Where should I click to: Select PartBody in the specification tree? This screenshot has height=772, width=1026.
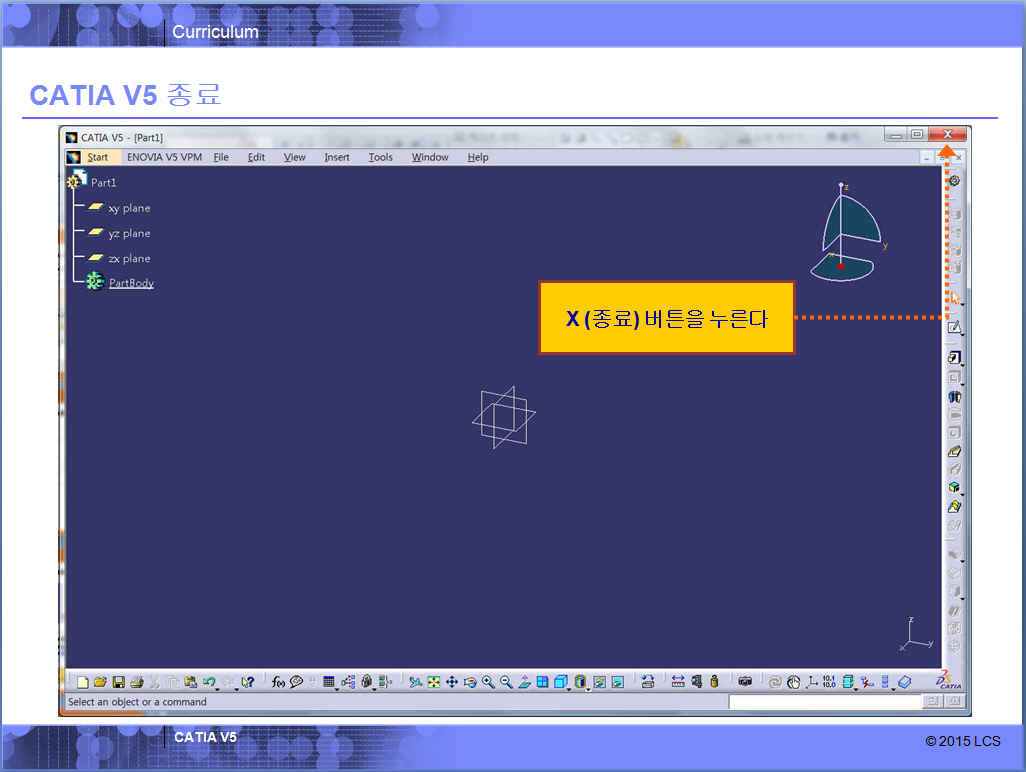131,283
